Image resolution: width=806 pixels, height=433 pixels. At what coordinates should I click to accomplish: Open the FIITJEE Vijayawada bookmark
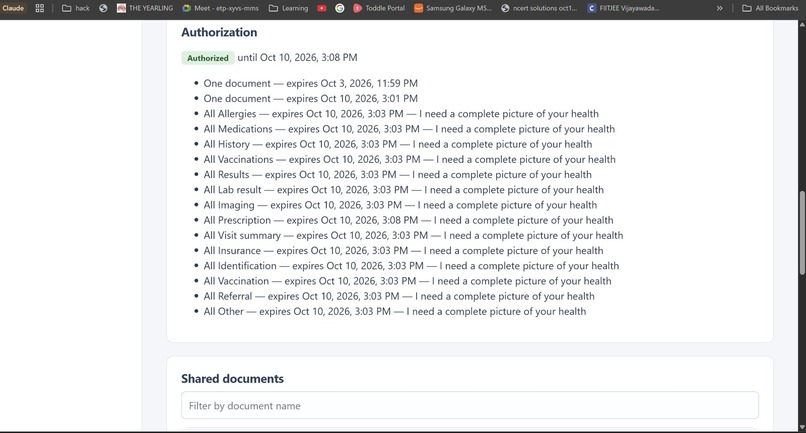tap(624, 8)
